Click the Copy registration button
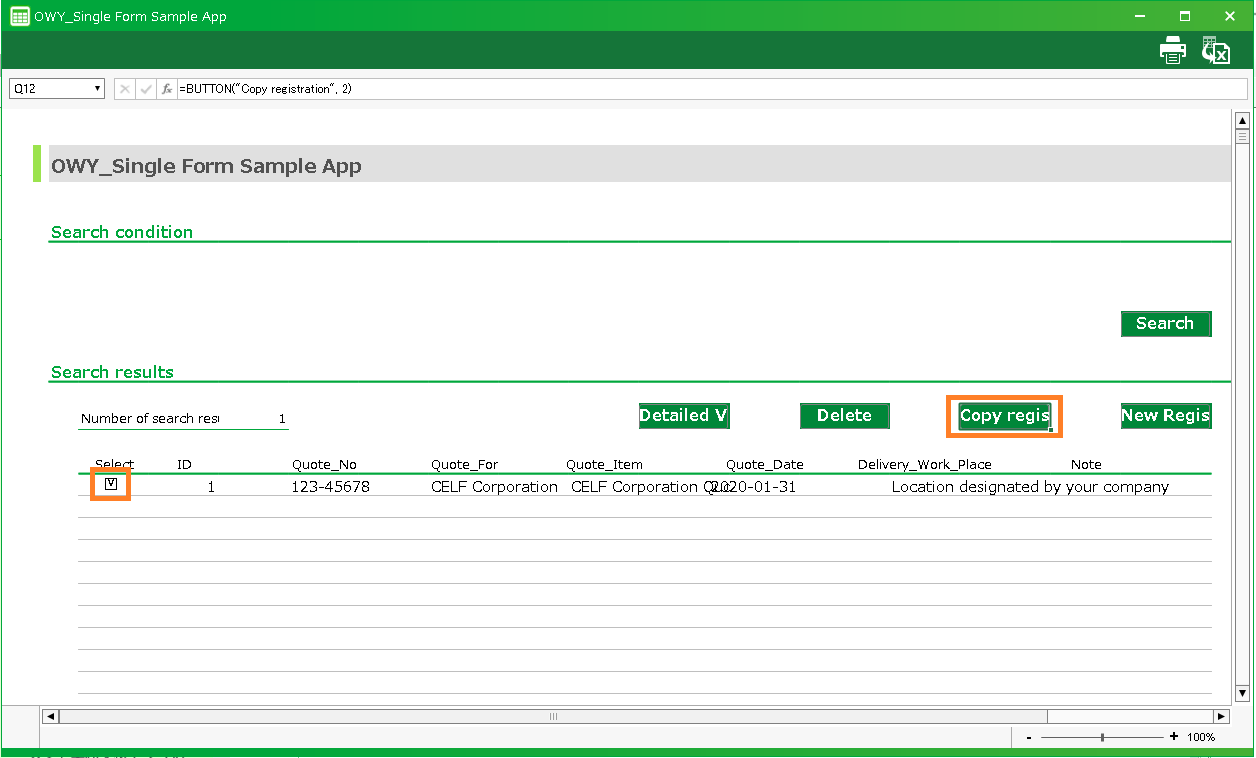The width and height of the screenshot is (1256, 758). [x=1004, y=416]
